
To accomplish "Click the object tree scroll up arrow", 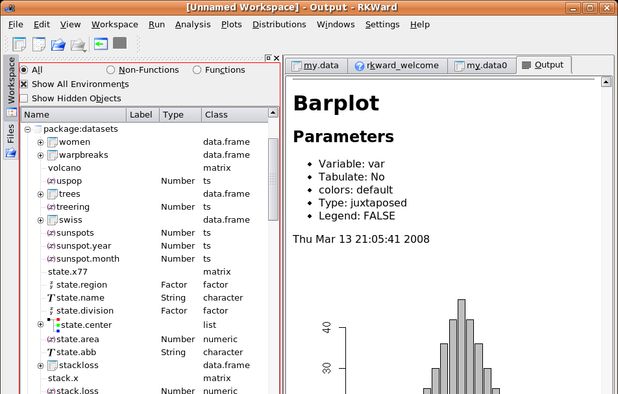I will (x=273, y=113).
